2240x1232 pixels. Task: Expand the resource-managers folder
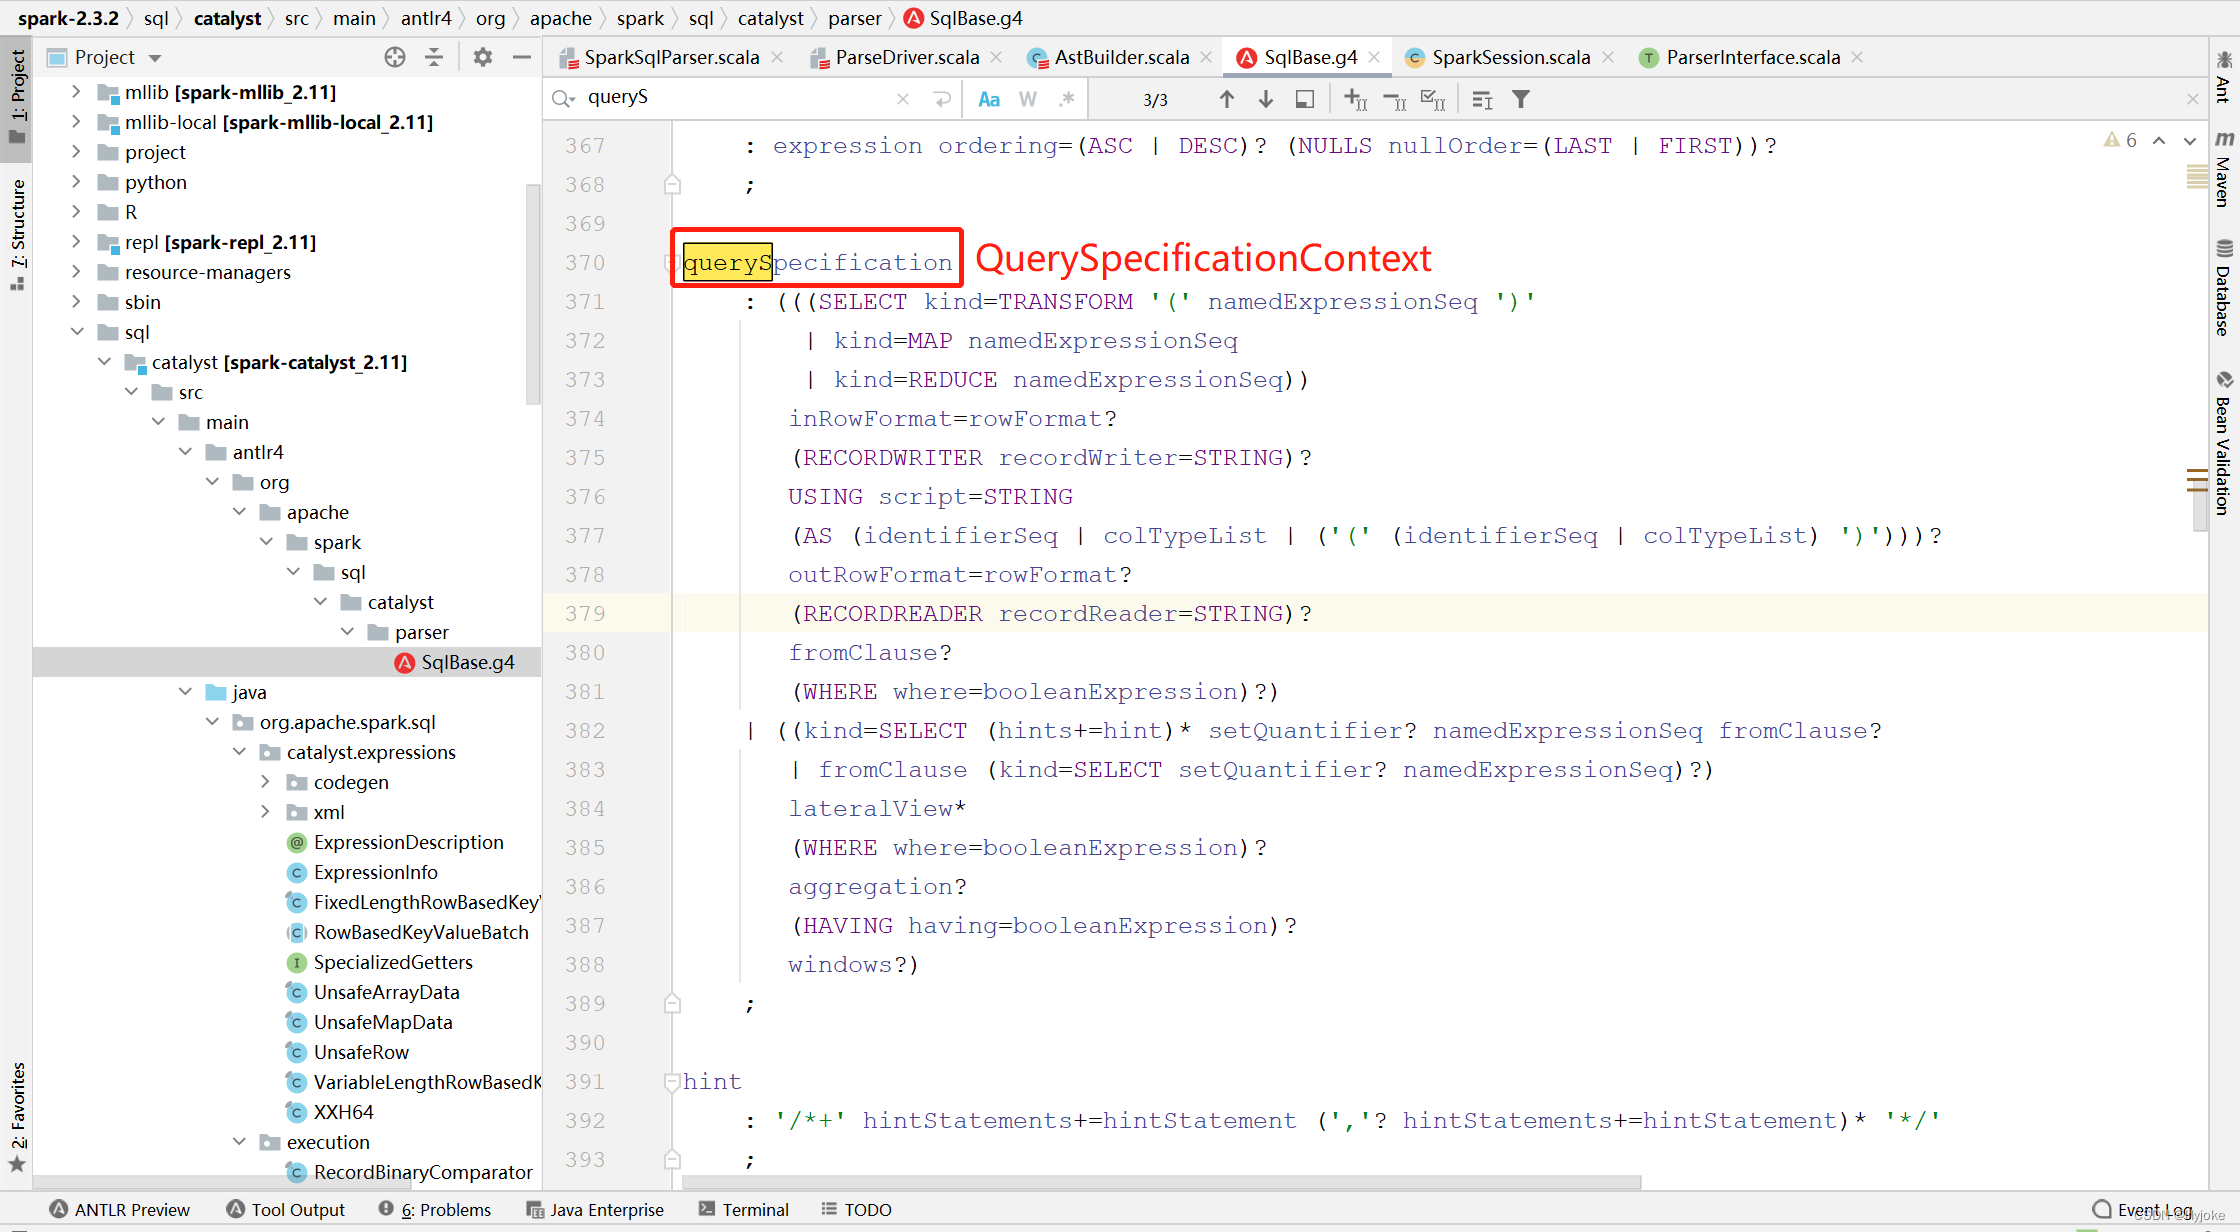click(76, 272)
